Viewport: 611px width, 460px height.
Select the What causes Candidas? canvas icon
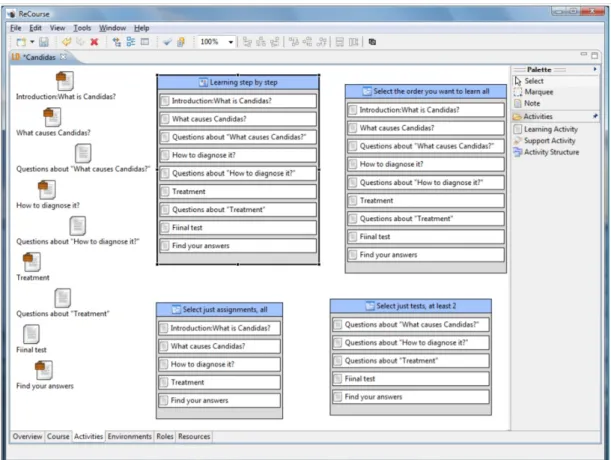pos(52,117)
